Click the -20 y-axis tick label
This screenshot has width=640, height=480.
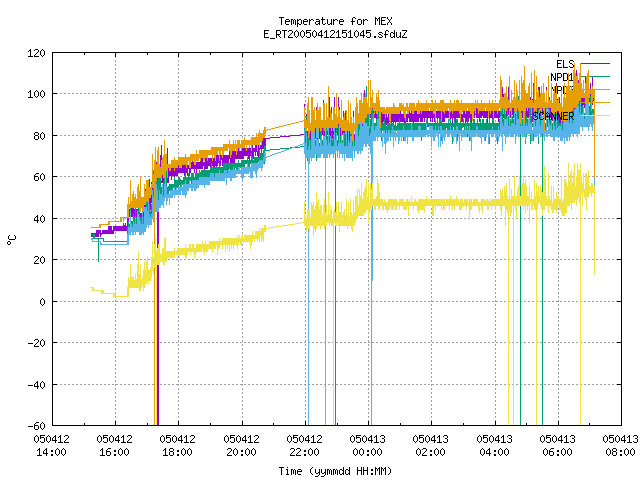[37, 343]
